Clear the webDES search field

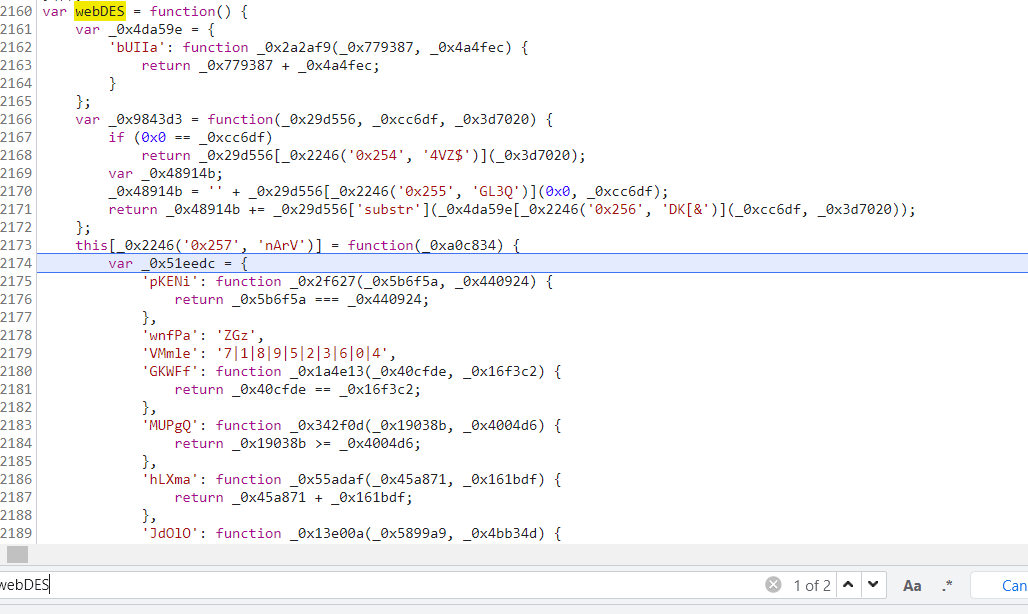[x=773, y=585]
